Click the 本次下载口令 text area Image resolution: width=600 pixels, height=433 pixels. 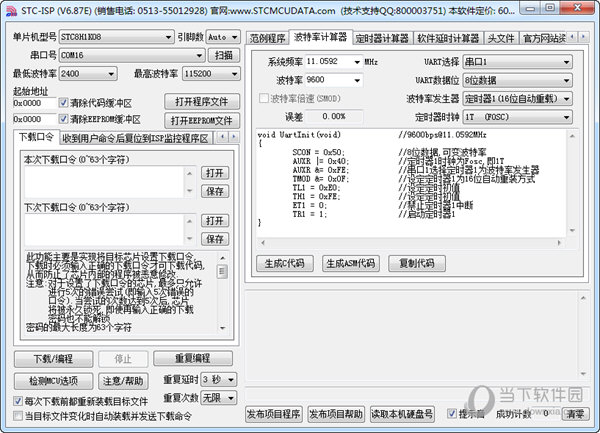(104, 182)
